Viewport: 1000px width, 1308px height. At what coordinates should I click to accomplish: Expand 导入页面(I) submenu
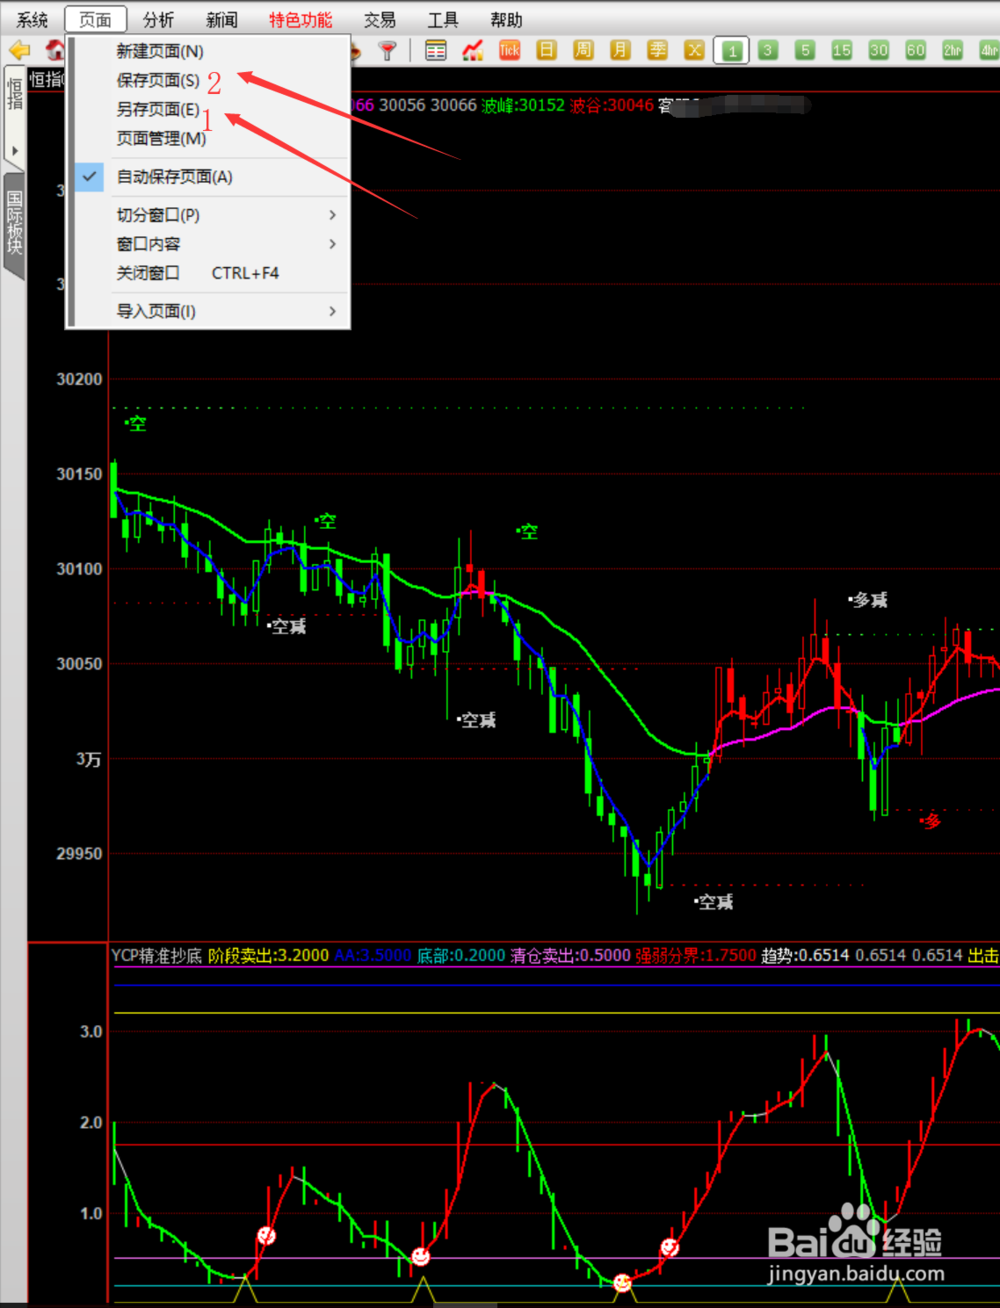208,311
